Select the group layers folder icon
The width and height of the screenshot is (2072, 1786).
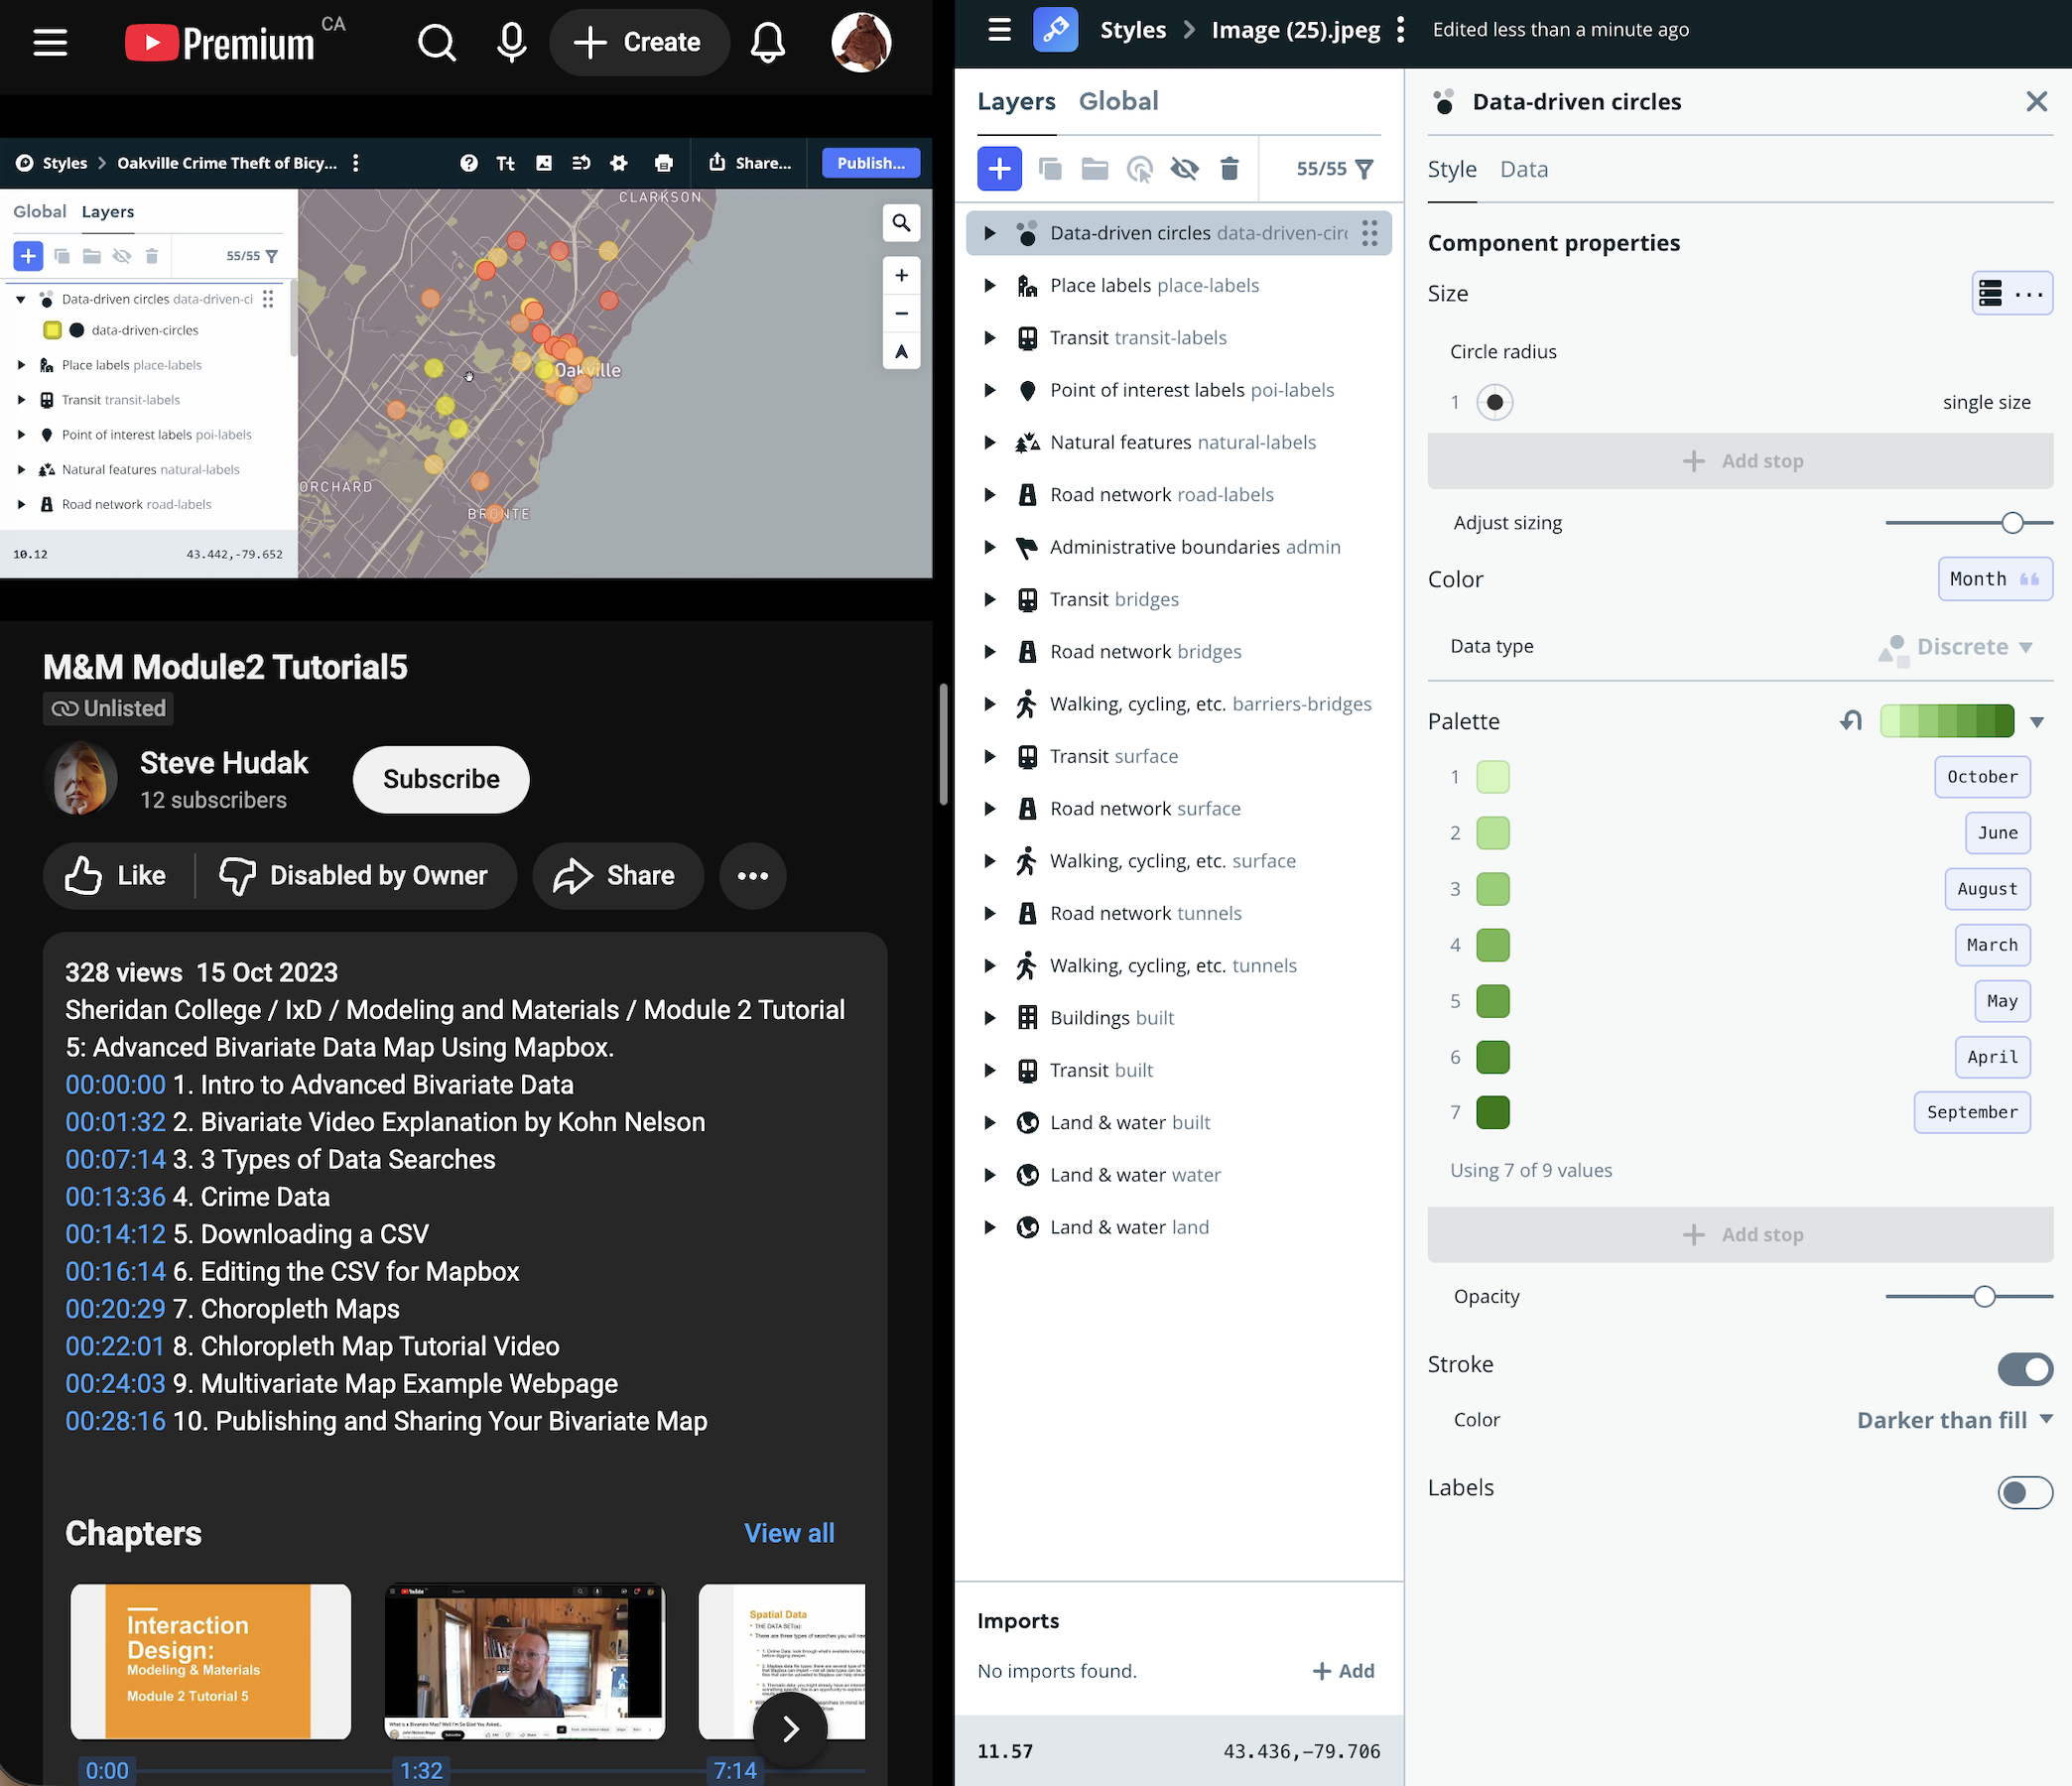click(x=1094, y=168)
